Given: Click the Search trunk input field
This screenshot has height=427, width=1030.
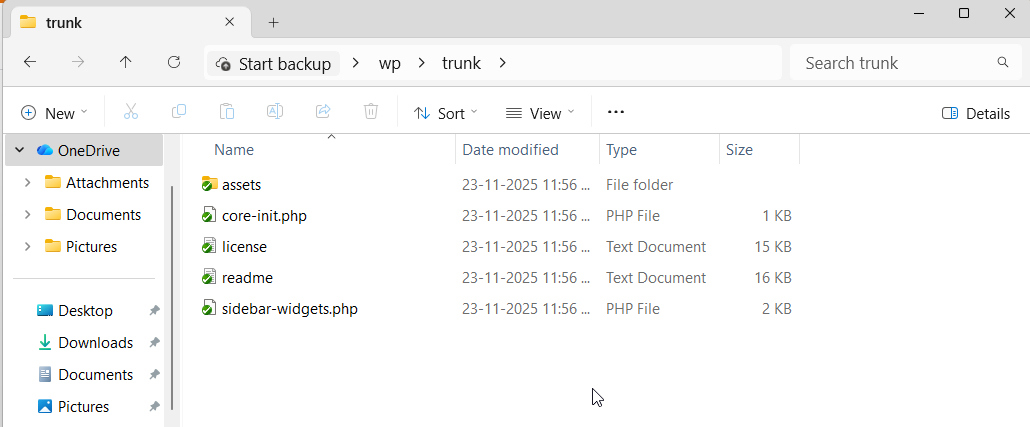Looking at the screenshot, I should click(895, 63).
